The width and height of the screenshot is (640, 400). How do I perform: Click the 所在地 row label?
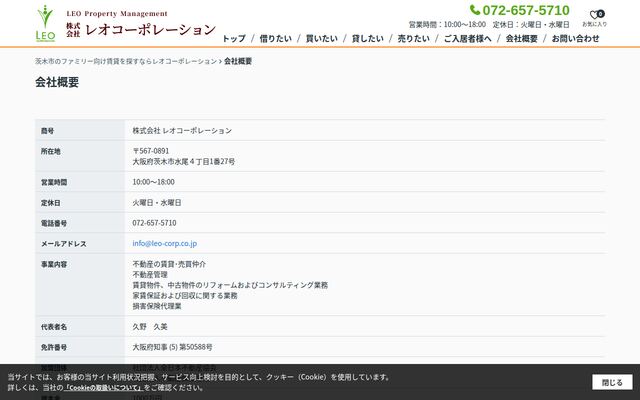tap(51, 151)
